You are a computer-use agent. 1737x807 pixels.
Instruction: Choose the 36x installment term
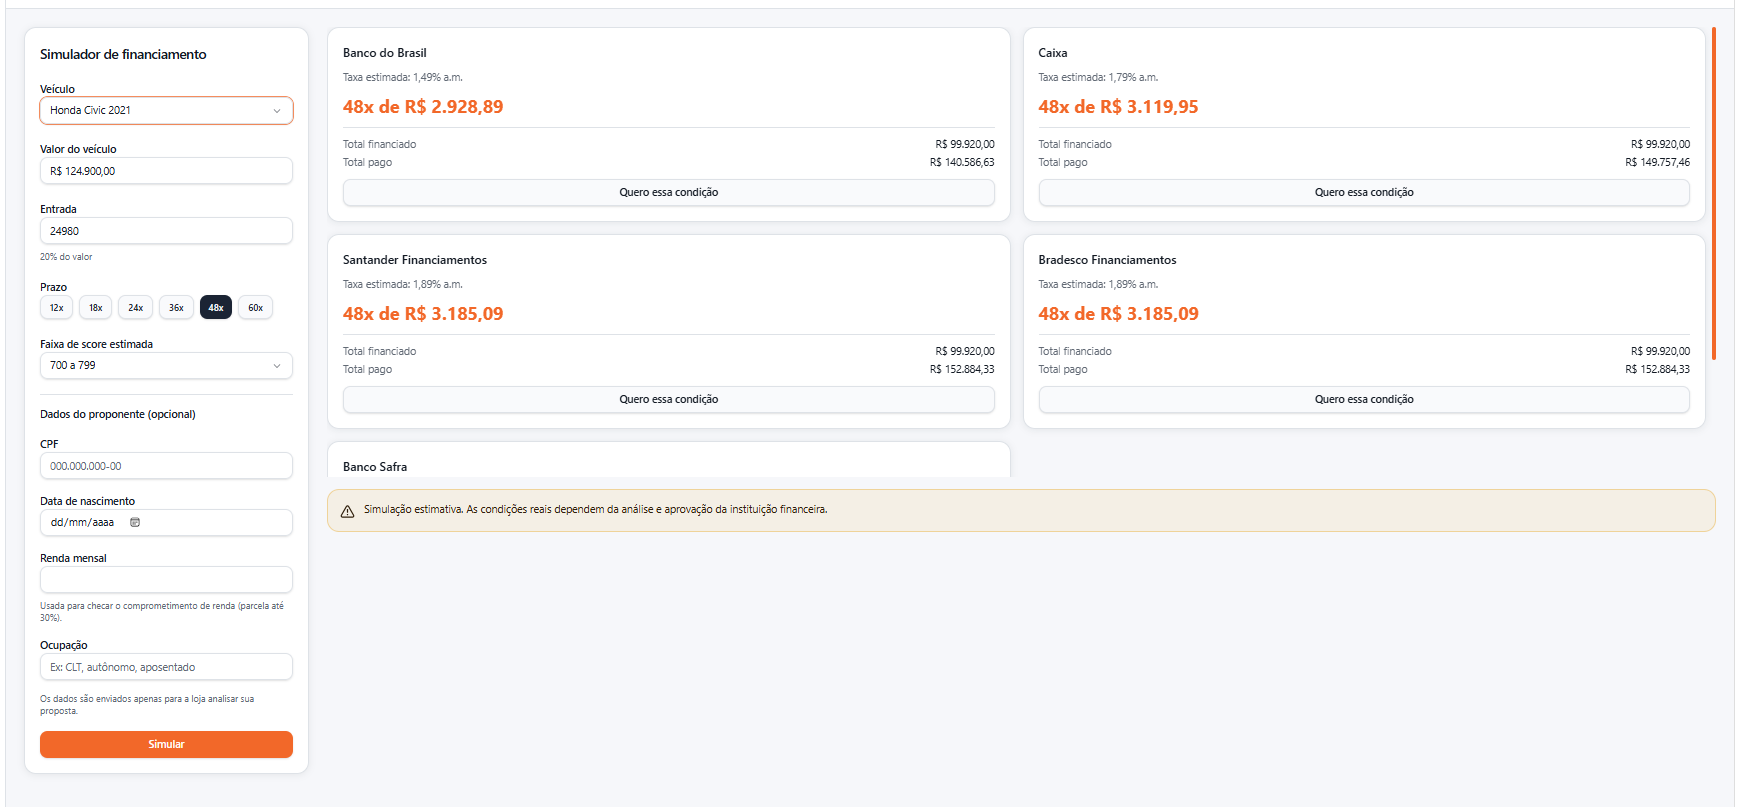click(176, 308)
